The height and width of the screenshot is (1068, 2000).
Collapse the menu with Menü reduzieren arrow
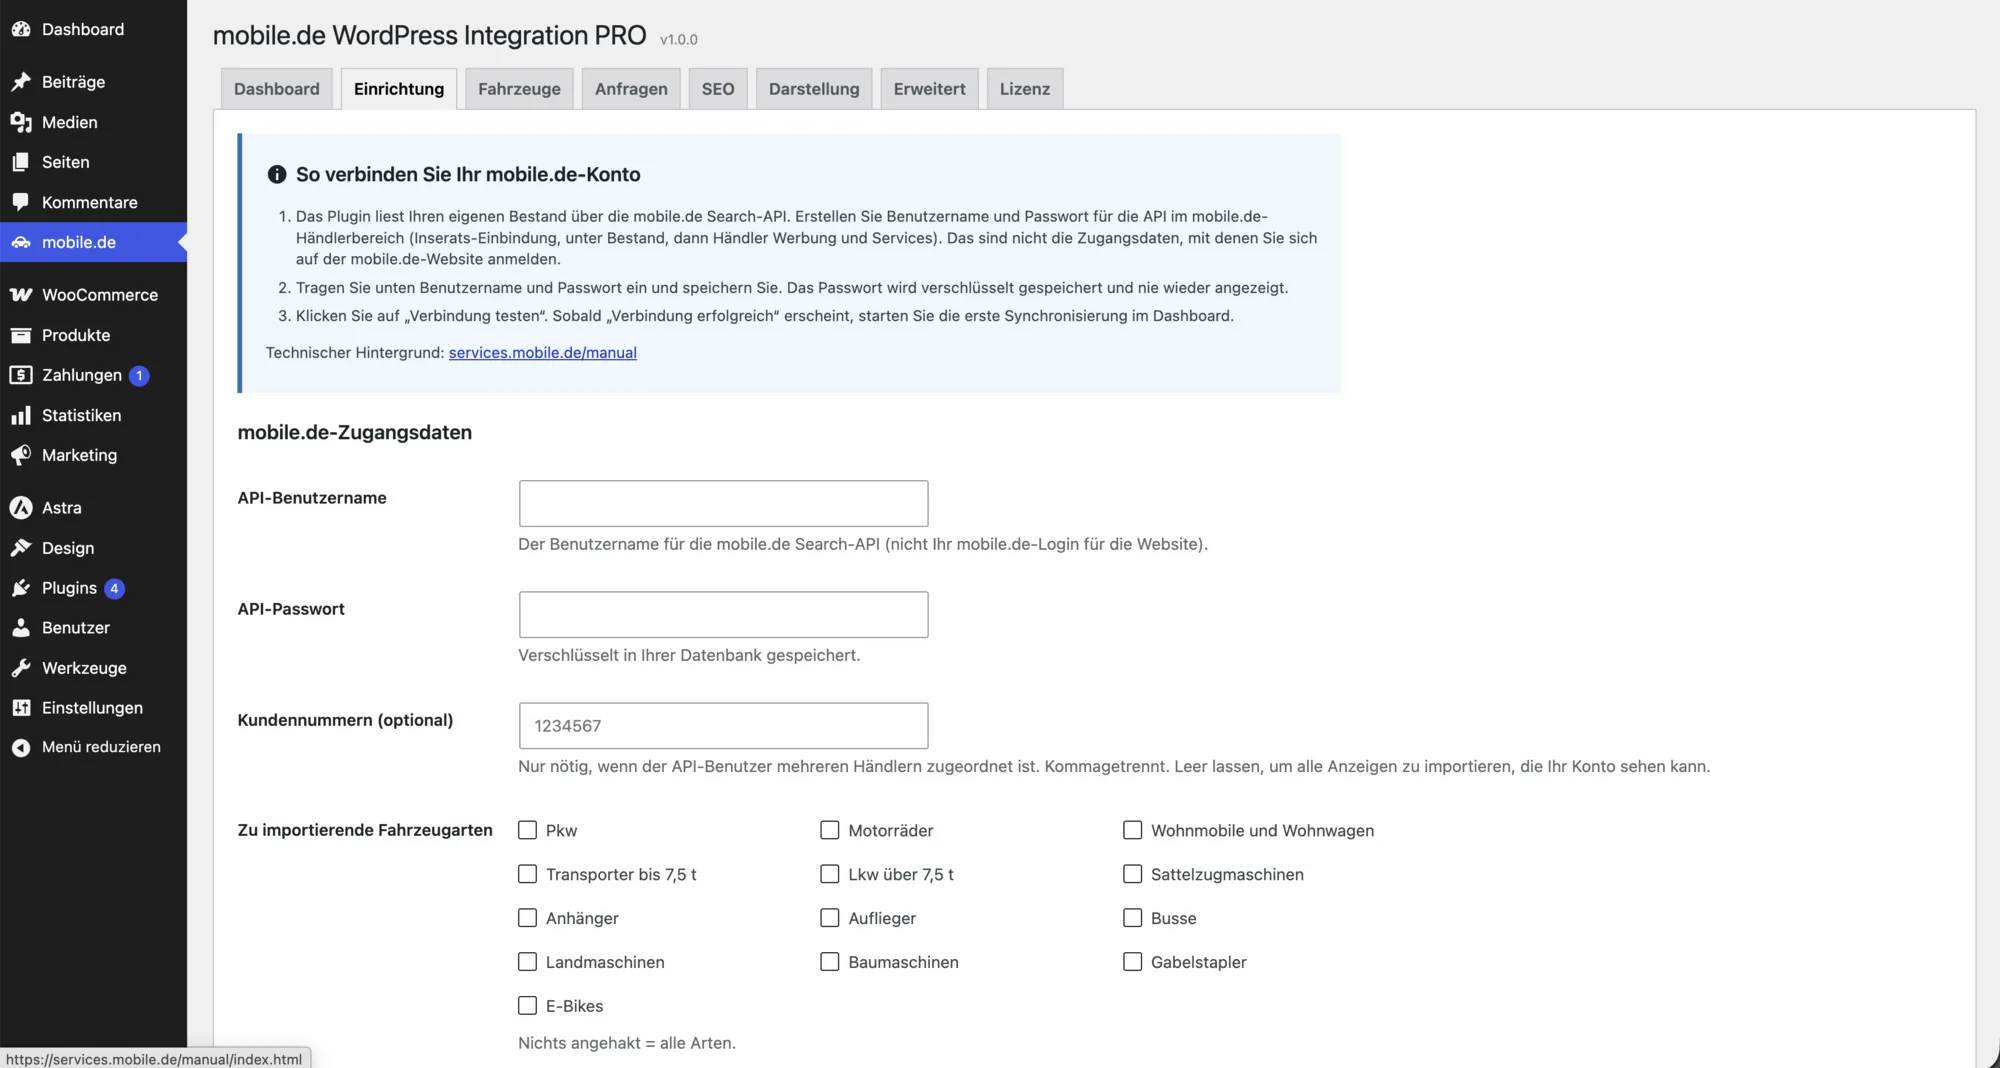pyautogui.click(x=21, y=747)
